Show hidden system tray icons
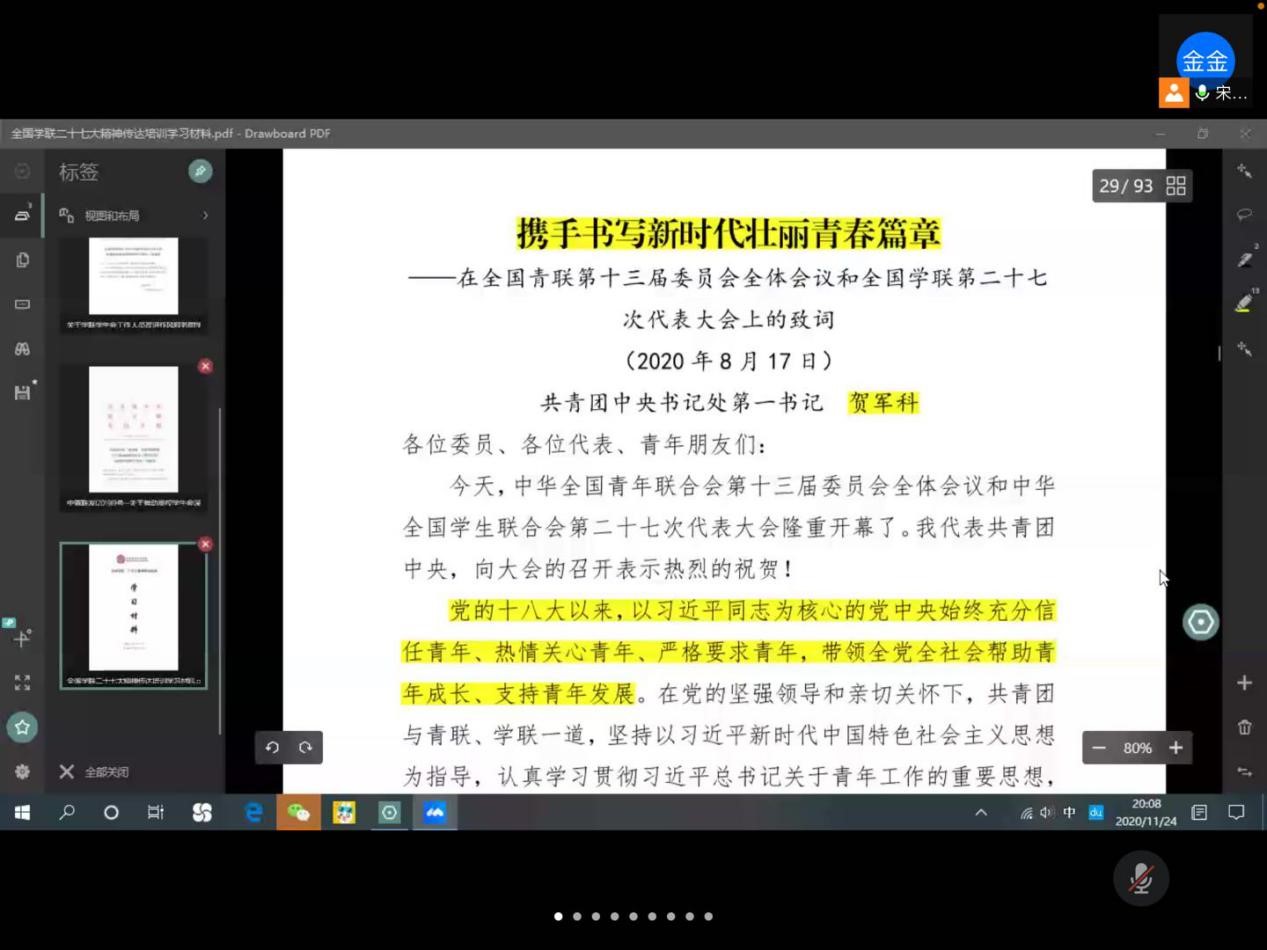The height and width of the screenshot is (950, 1267). (x=981, y=813)
